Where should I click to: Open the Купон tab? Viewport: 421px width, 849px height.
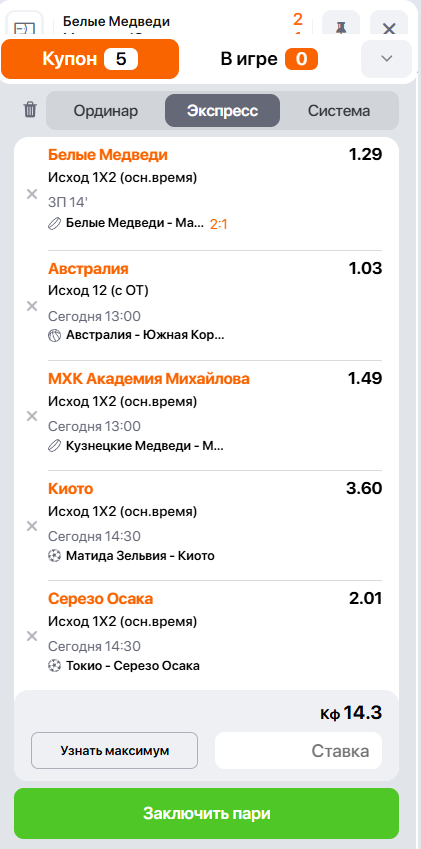tap(90, 59)
